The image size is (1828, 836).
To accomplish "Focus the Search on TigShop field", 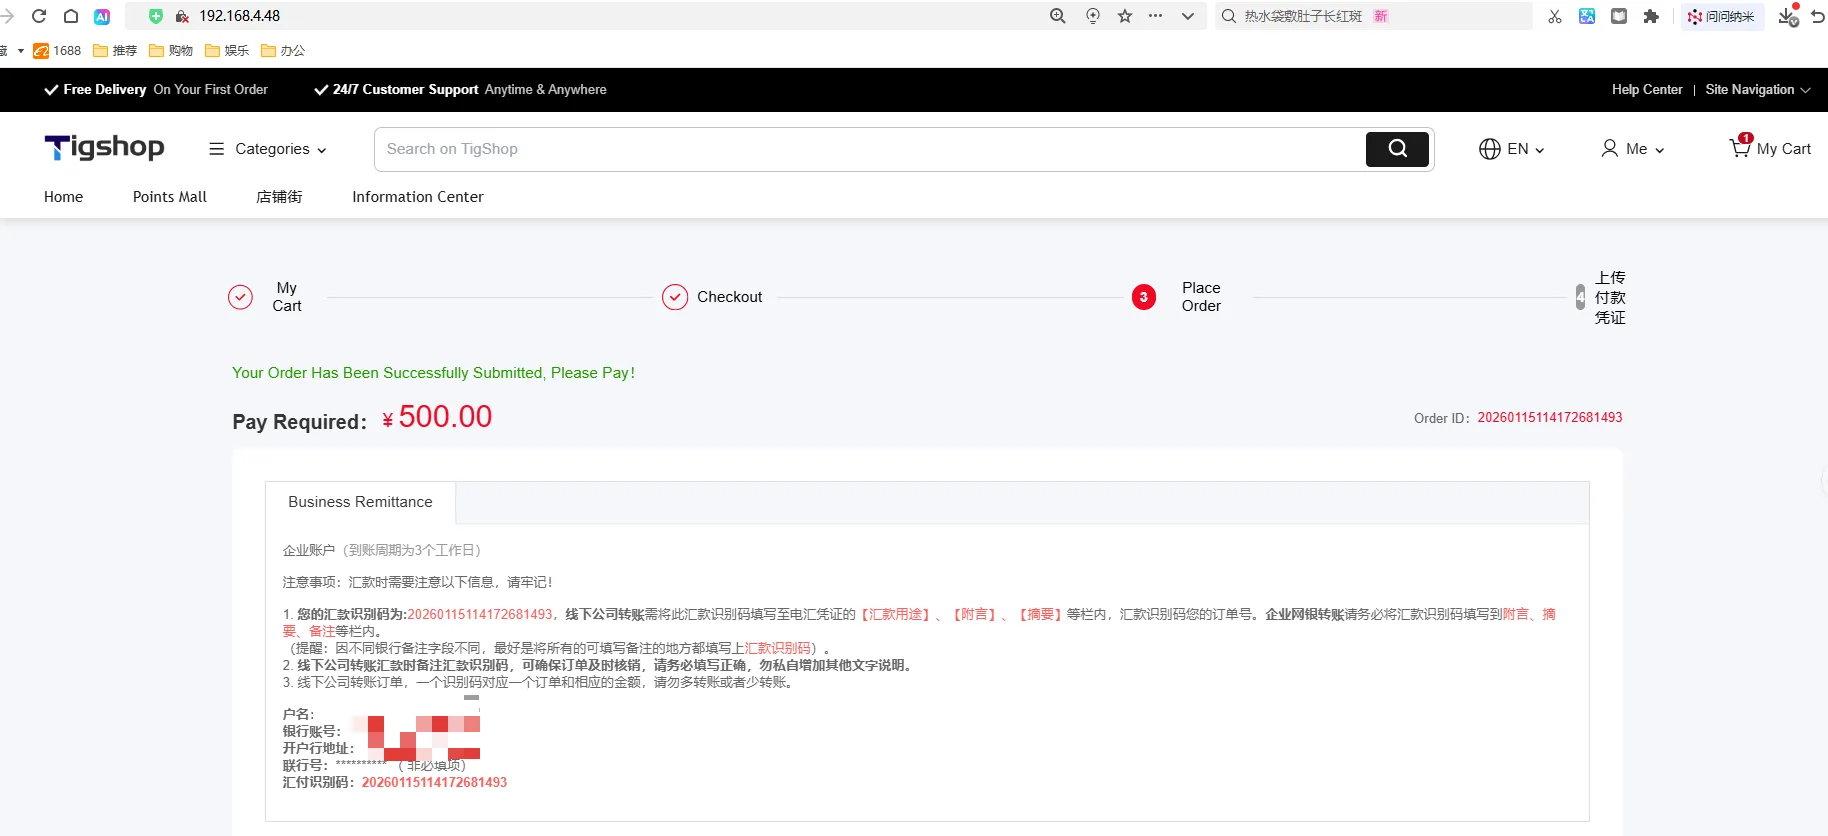I will coord(870,149).
